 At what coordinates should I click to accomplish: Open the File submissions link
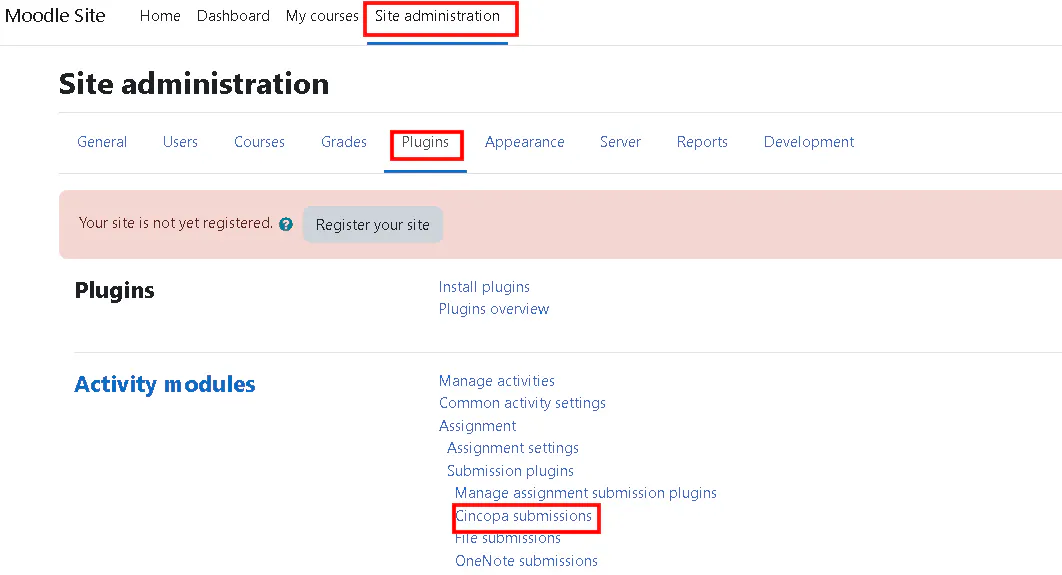508,538
